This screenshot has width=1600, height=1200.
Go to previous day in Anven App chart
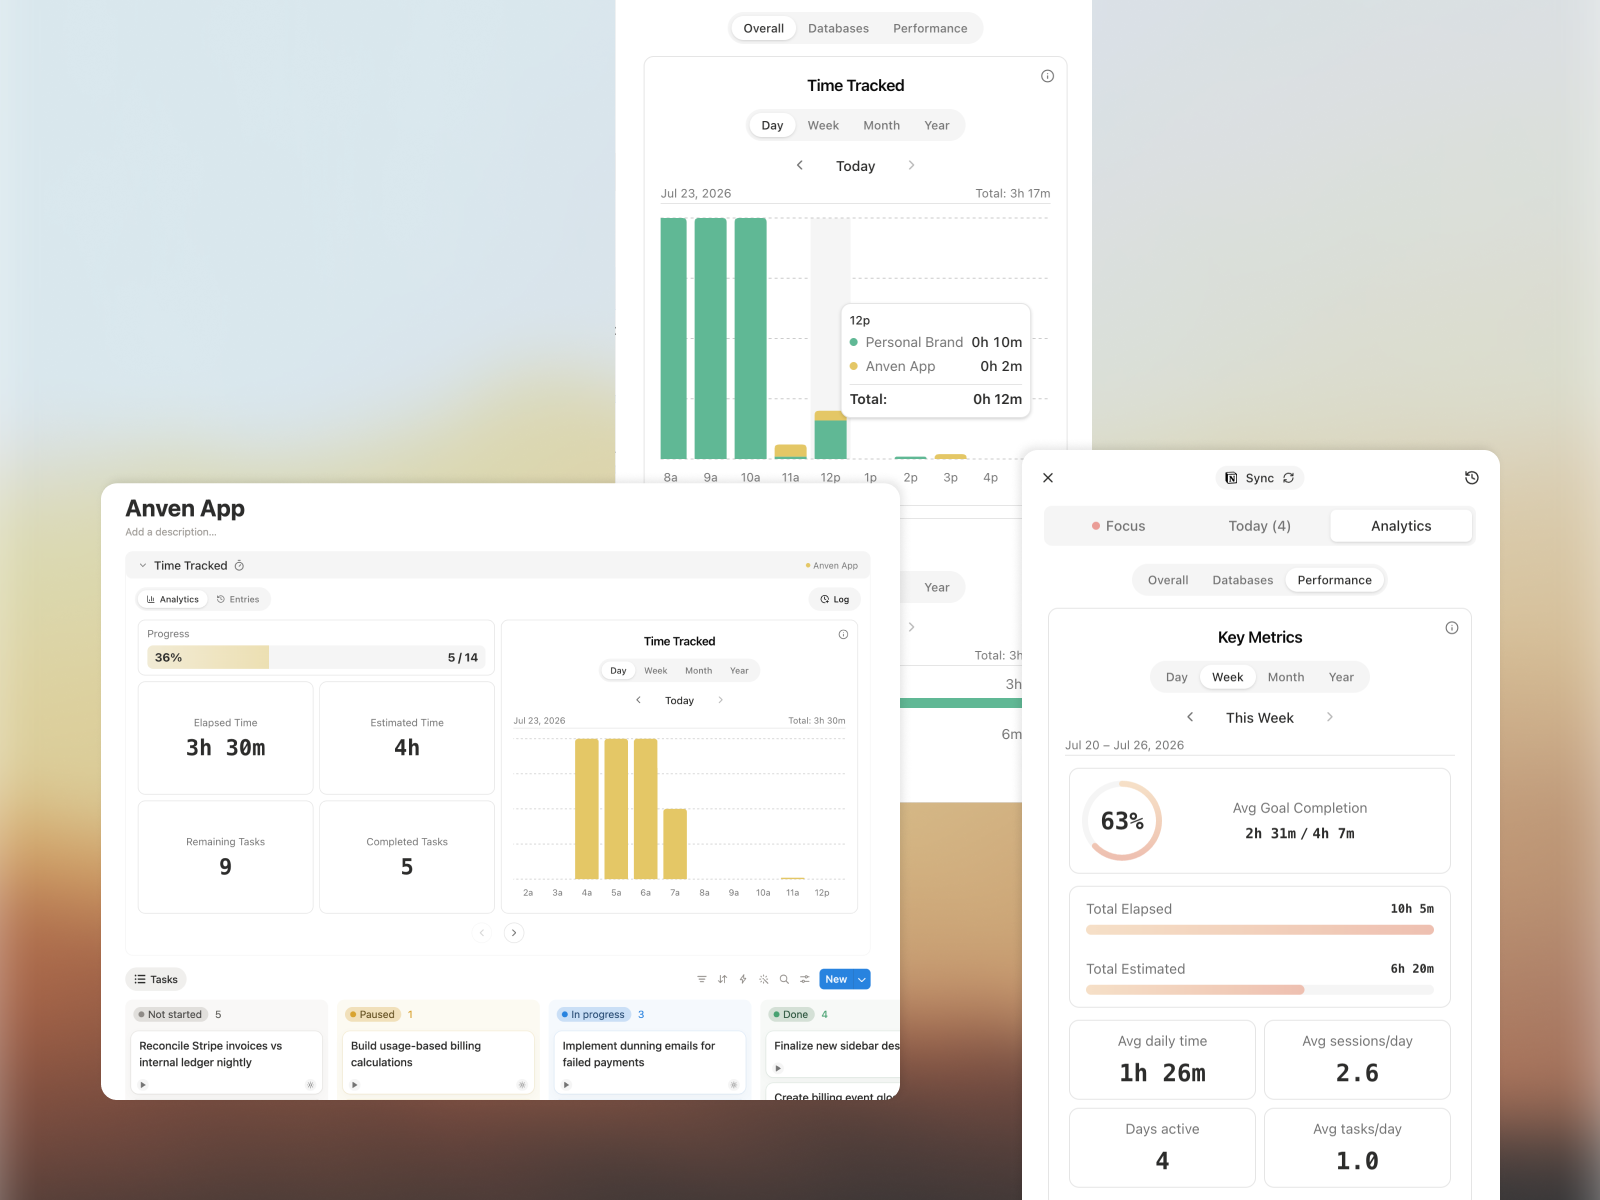[639, 700]
